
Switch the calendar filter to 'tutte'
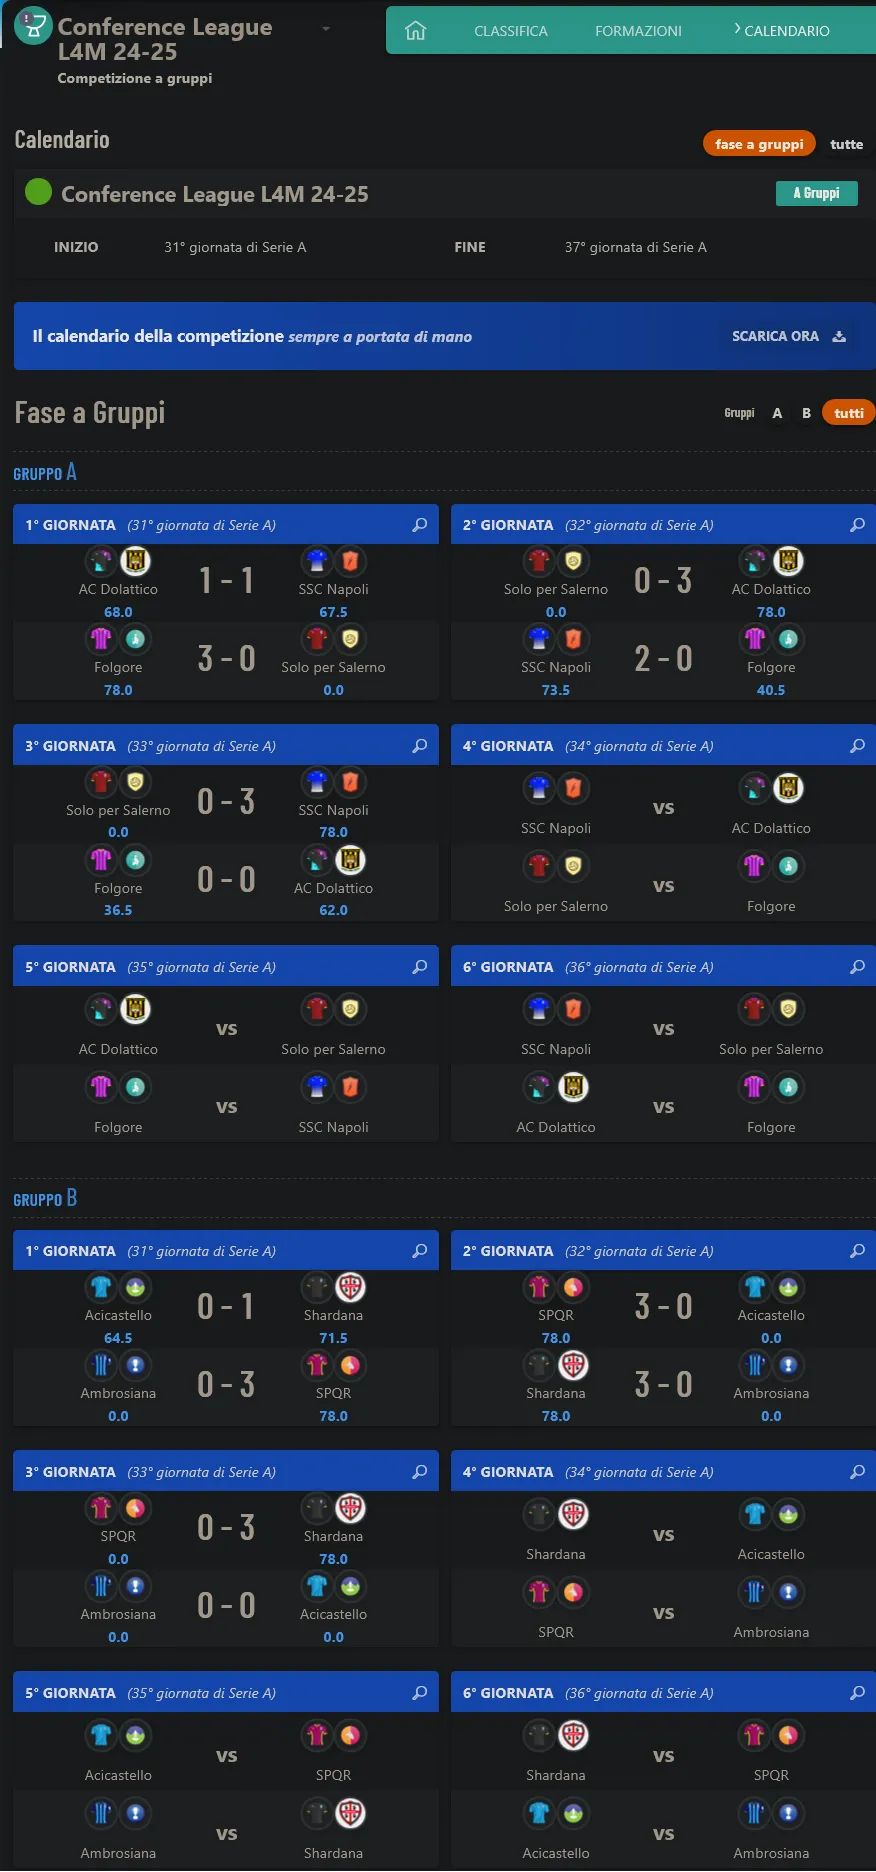coord(846,144)
